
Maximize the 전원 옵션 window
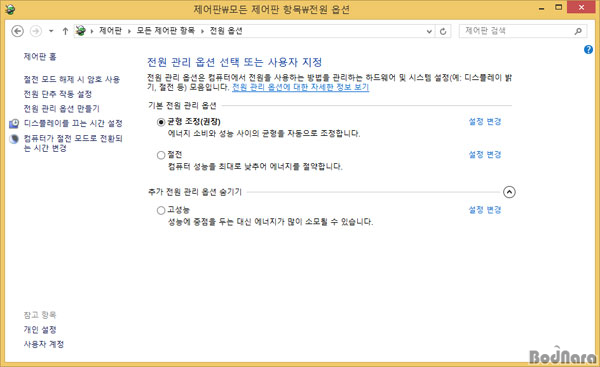559,7
